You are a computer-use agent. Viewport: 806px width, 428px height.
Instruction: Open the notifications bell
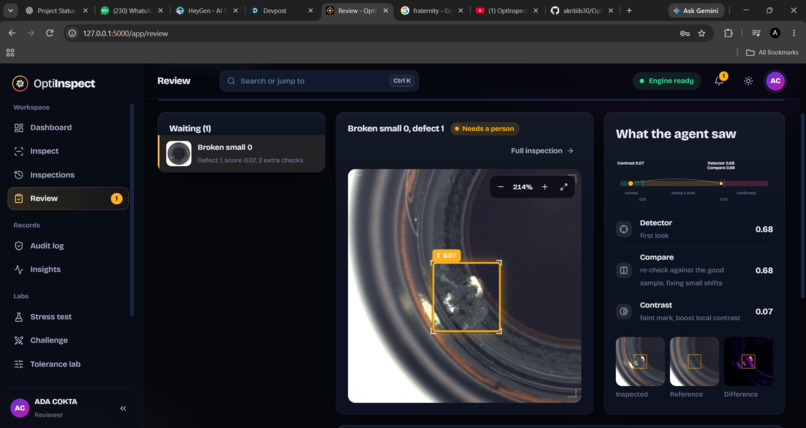click(720, 81)
